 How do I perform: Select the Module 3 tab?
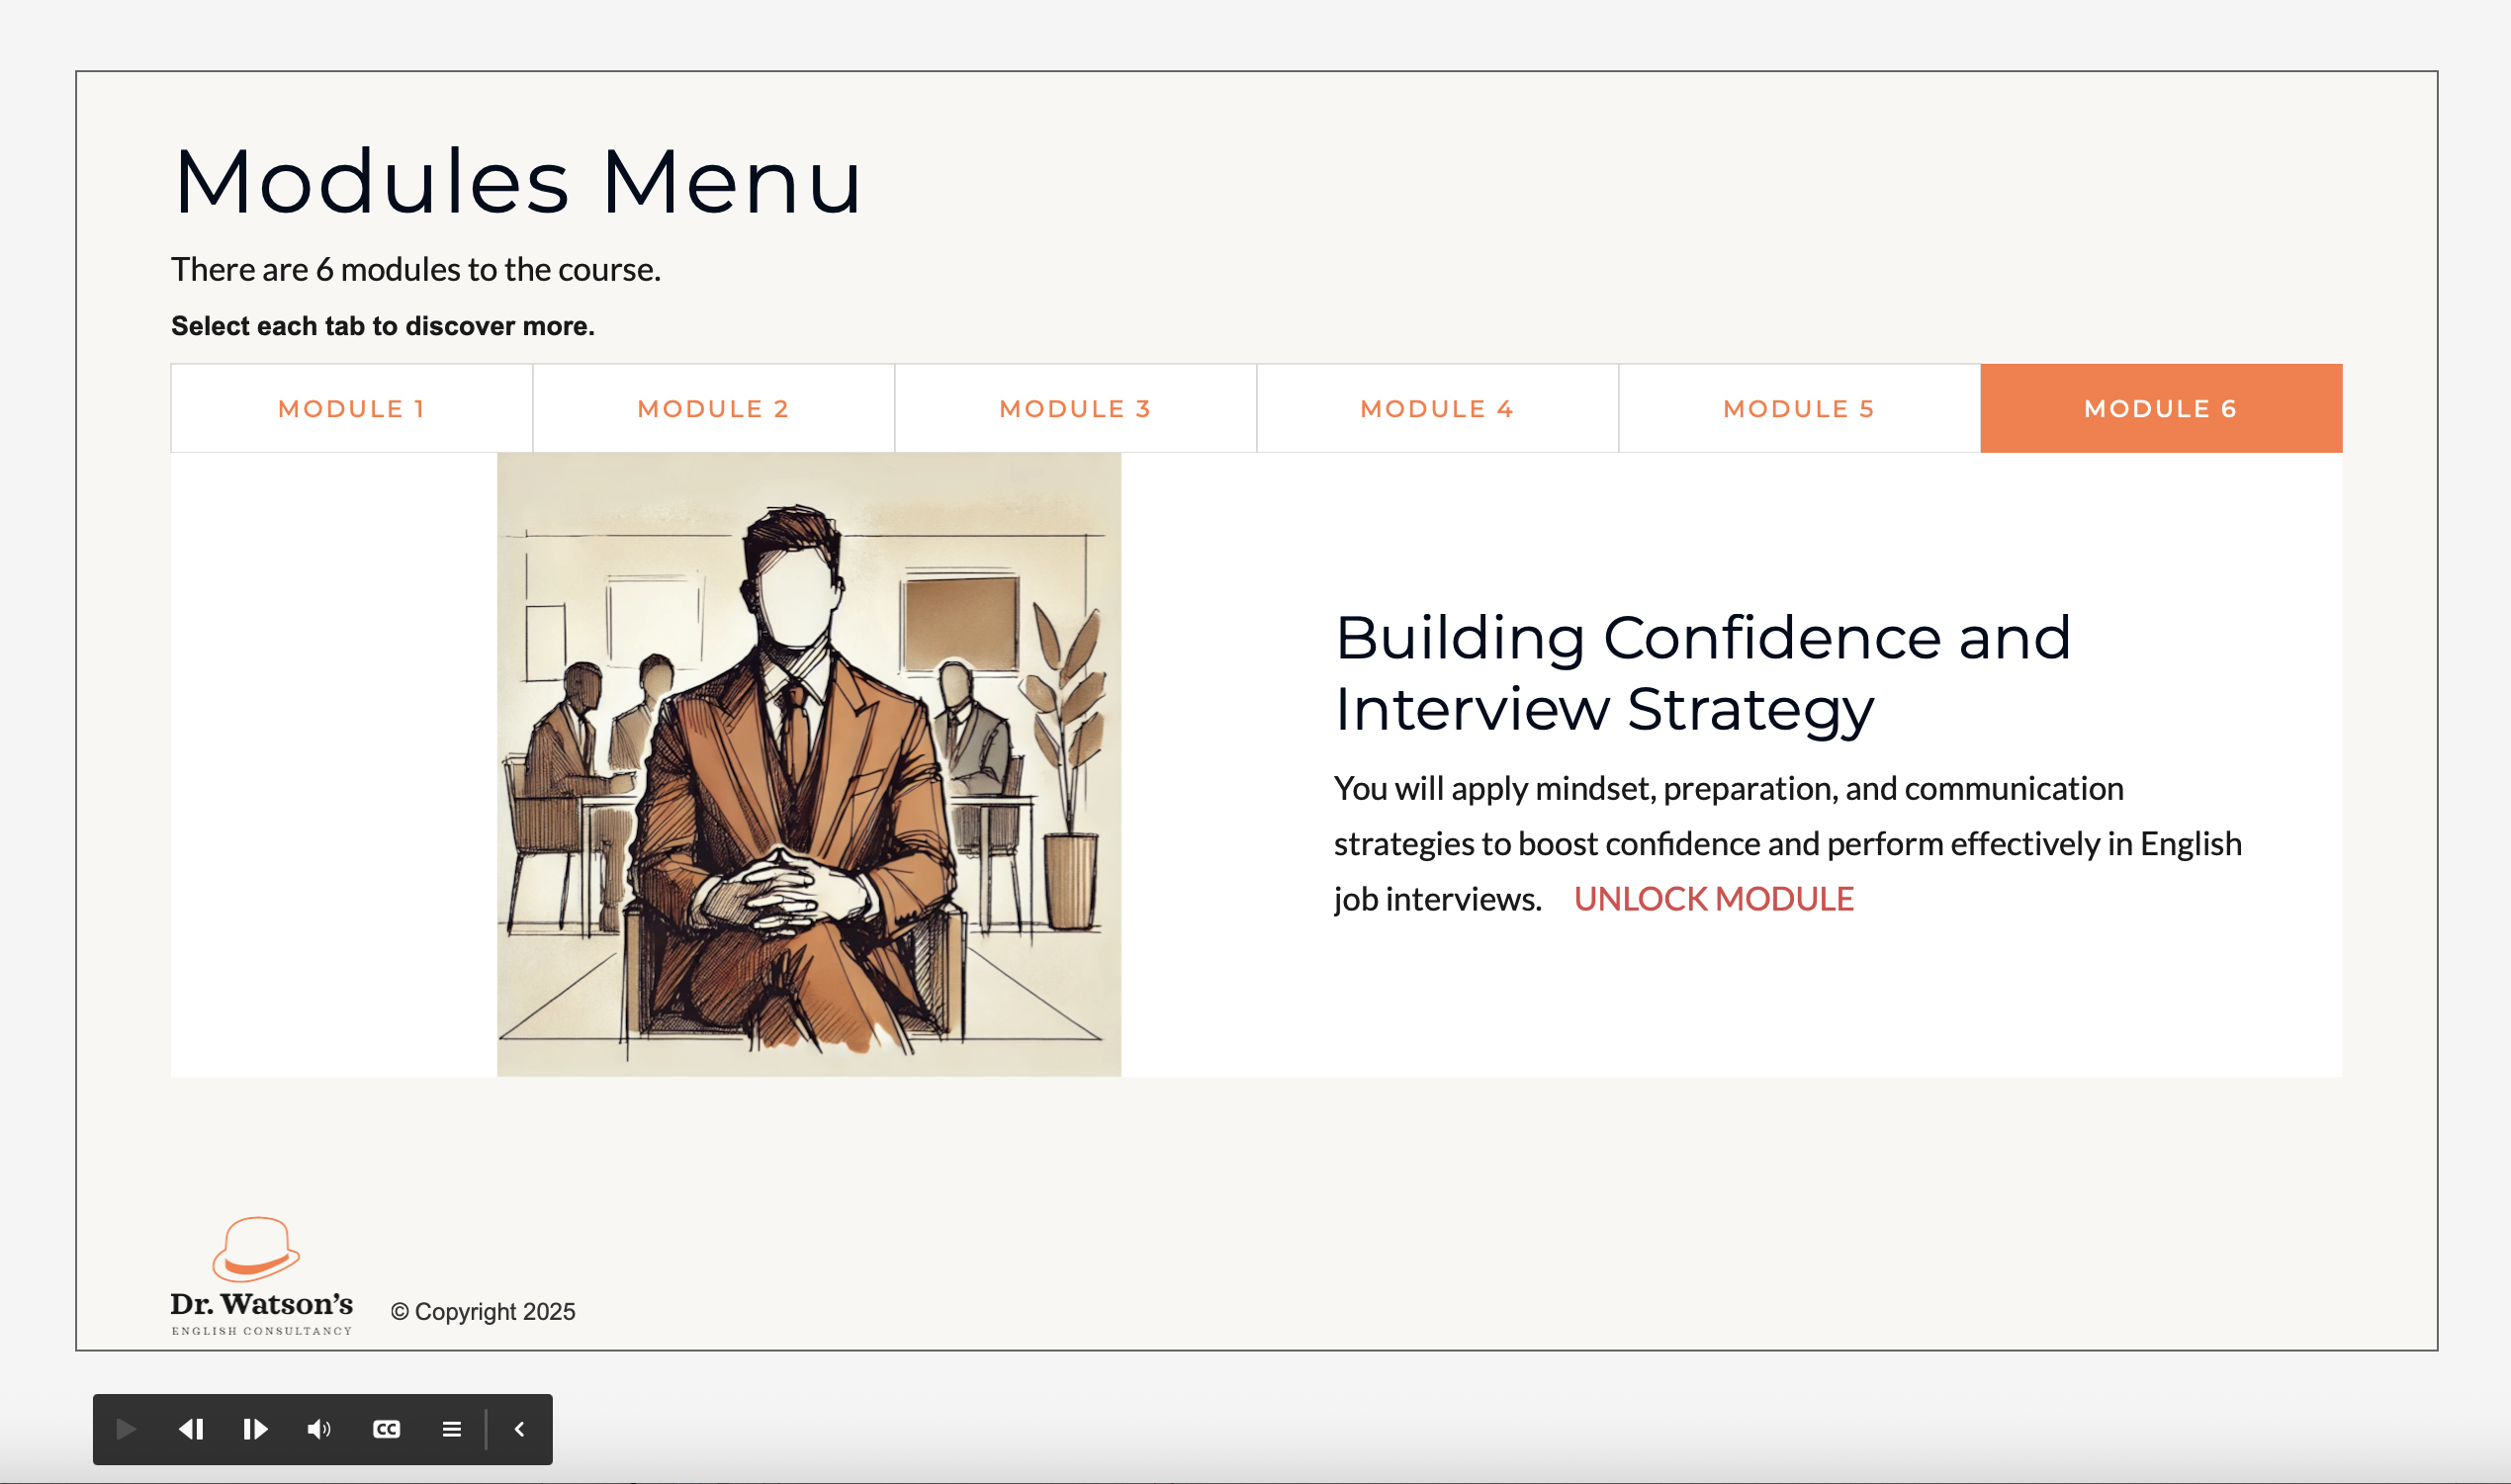[1076, 409]
